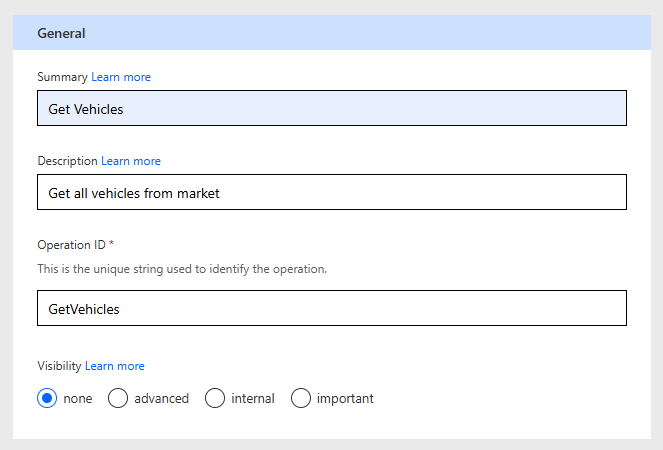Open the Visibility Learn more link

click(x=114, y=366)
